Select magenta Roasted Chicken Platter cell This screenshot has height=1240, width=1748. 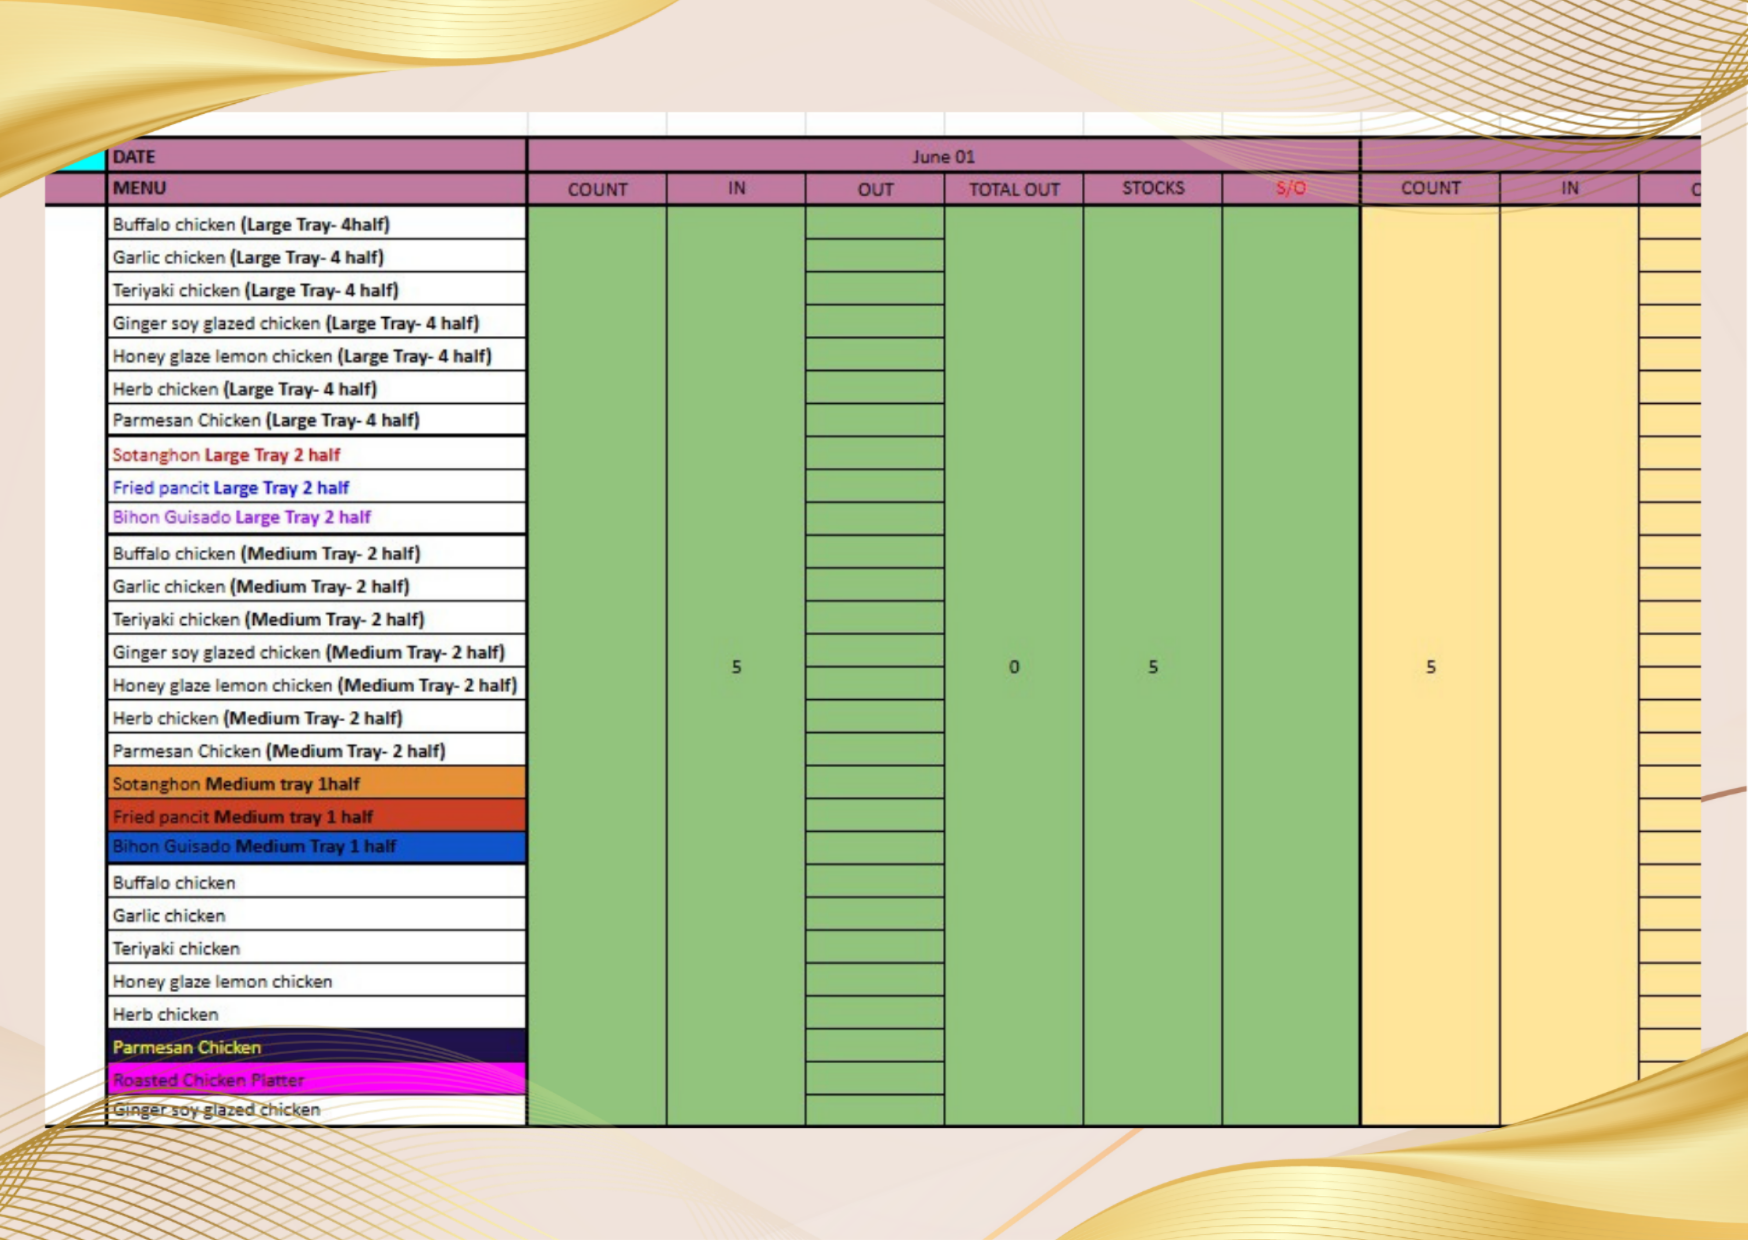tap(315, 1079)
